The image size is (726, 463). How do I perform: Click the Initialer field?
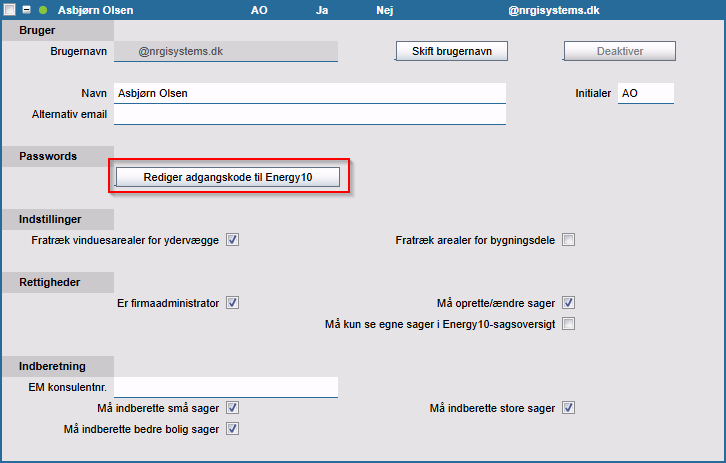[x=645, y=93]
